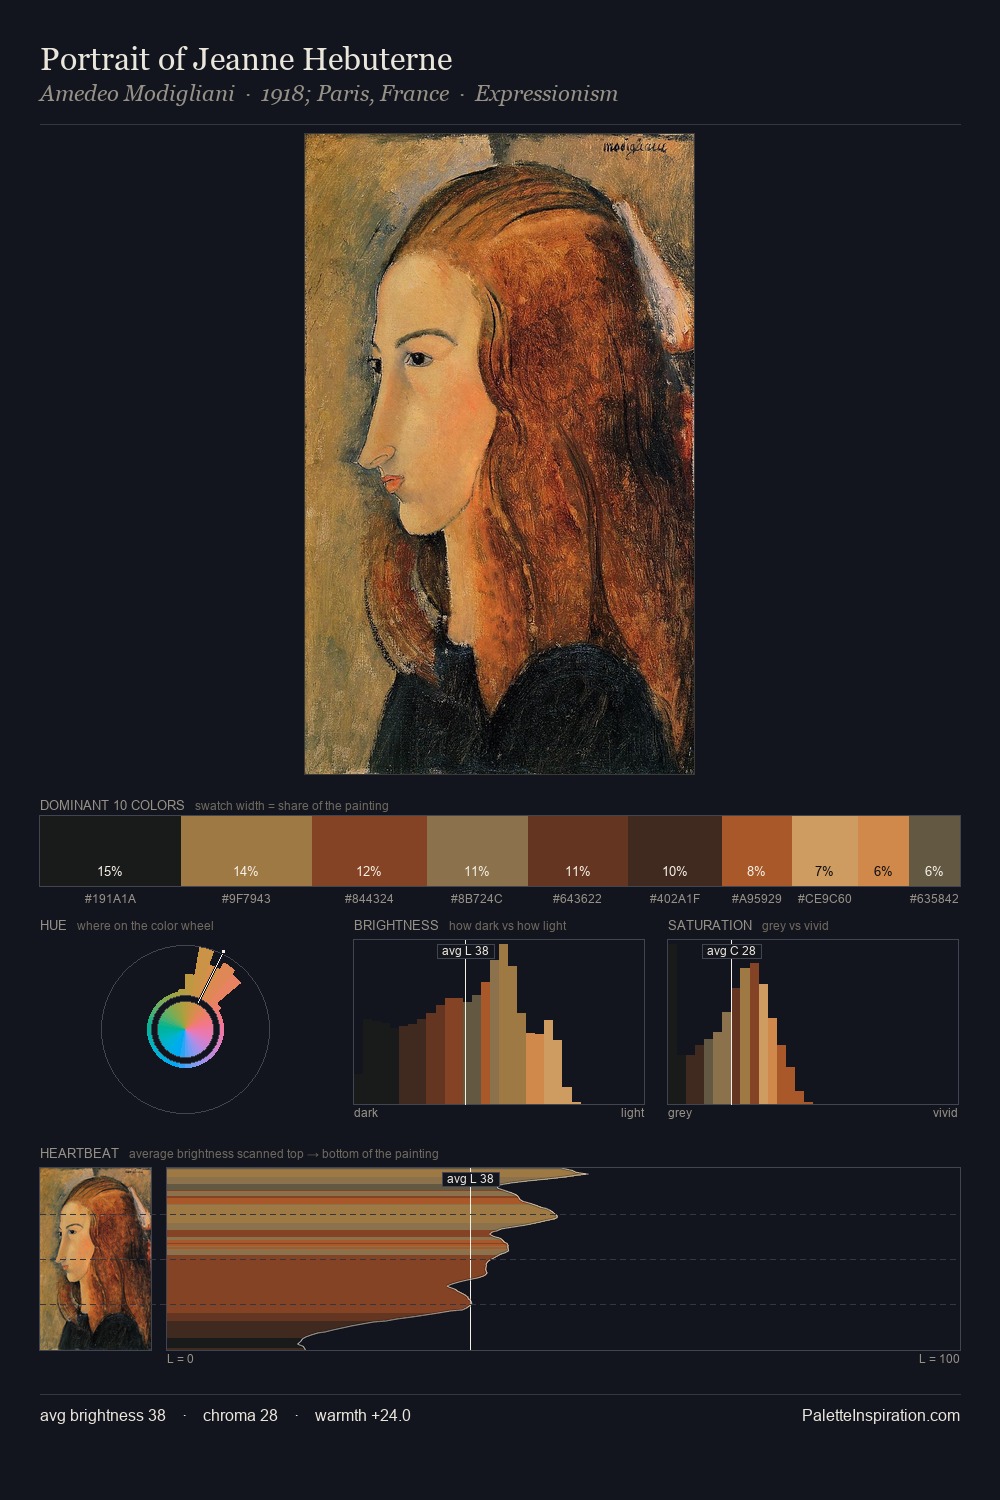1000x1500 pixels.
Task: Choose the #CE9C60 light tan swatch (7%)
Action: tap(825, 851)
